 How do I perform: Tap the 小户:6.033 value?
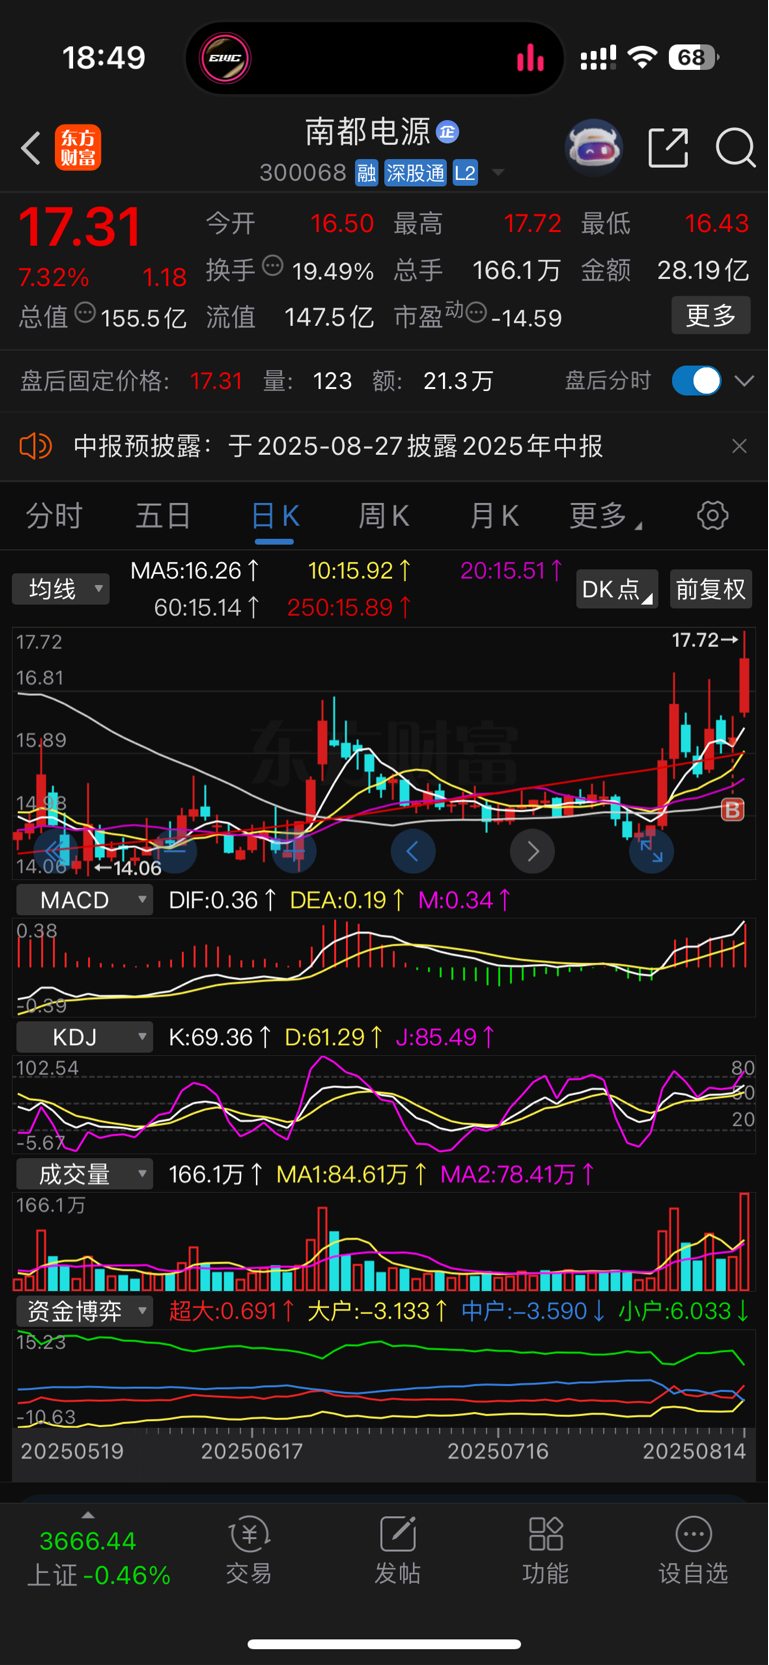[x=685, y=1311]
